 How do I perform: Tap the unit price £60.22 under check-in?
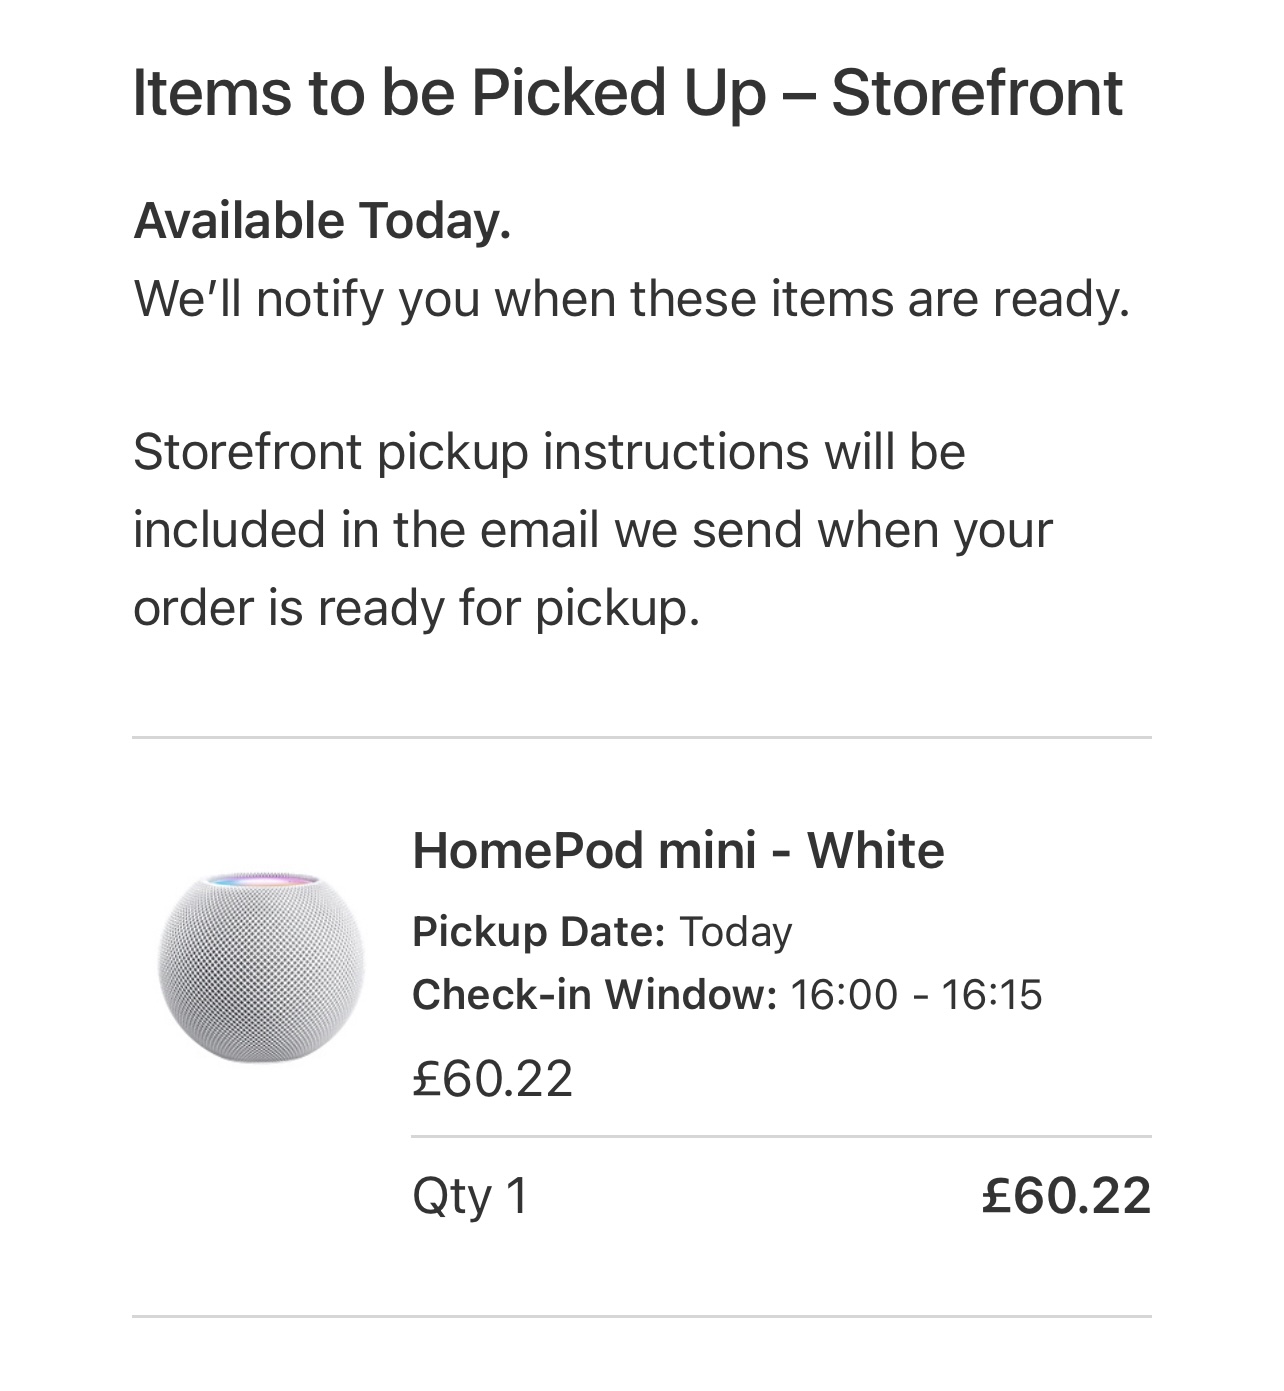pyautogui.click(x=492, y=1078)
